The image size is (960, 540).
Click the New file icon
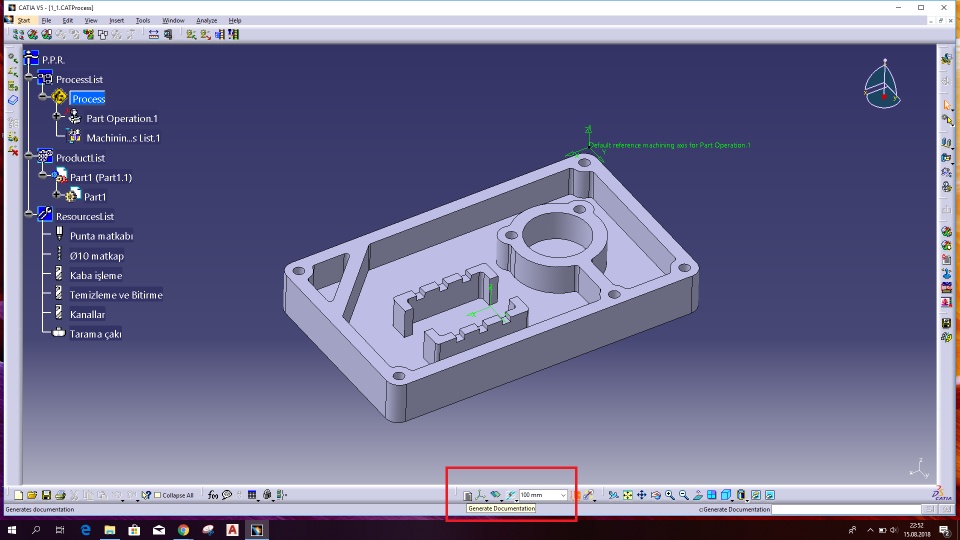[18, 495]
